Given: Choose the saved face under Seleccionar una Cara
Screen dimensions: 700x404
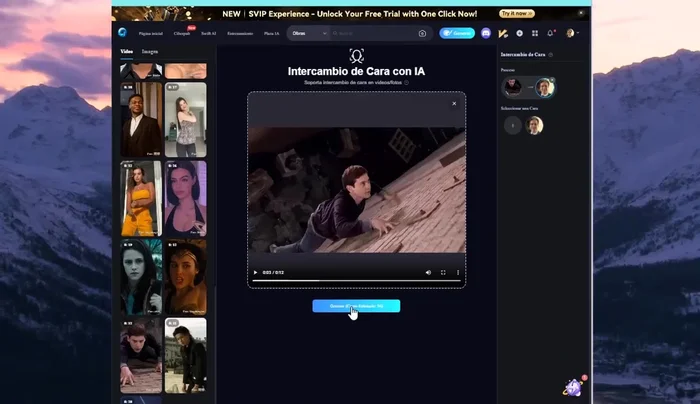Looking at the screenshot, I should [534, 125].
